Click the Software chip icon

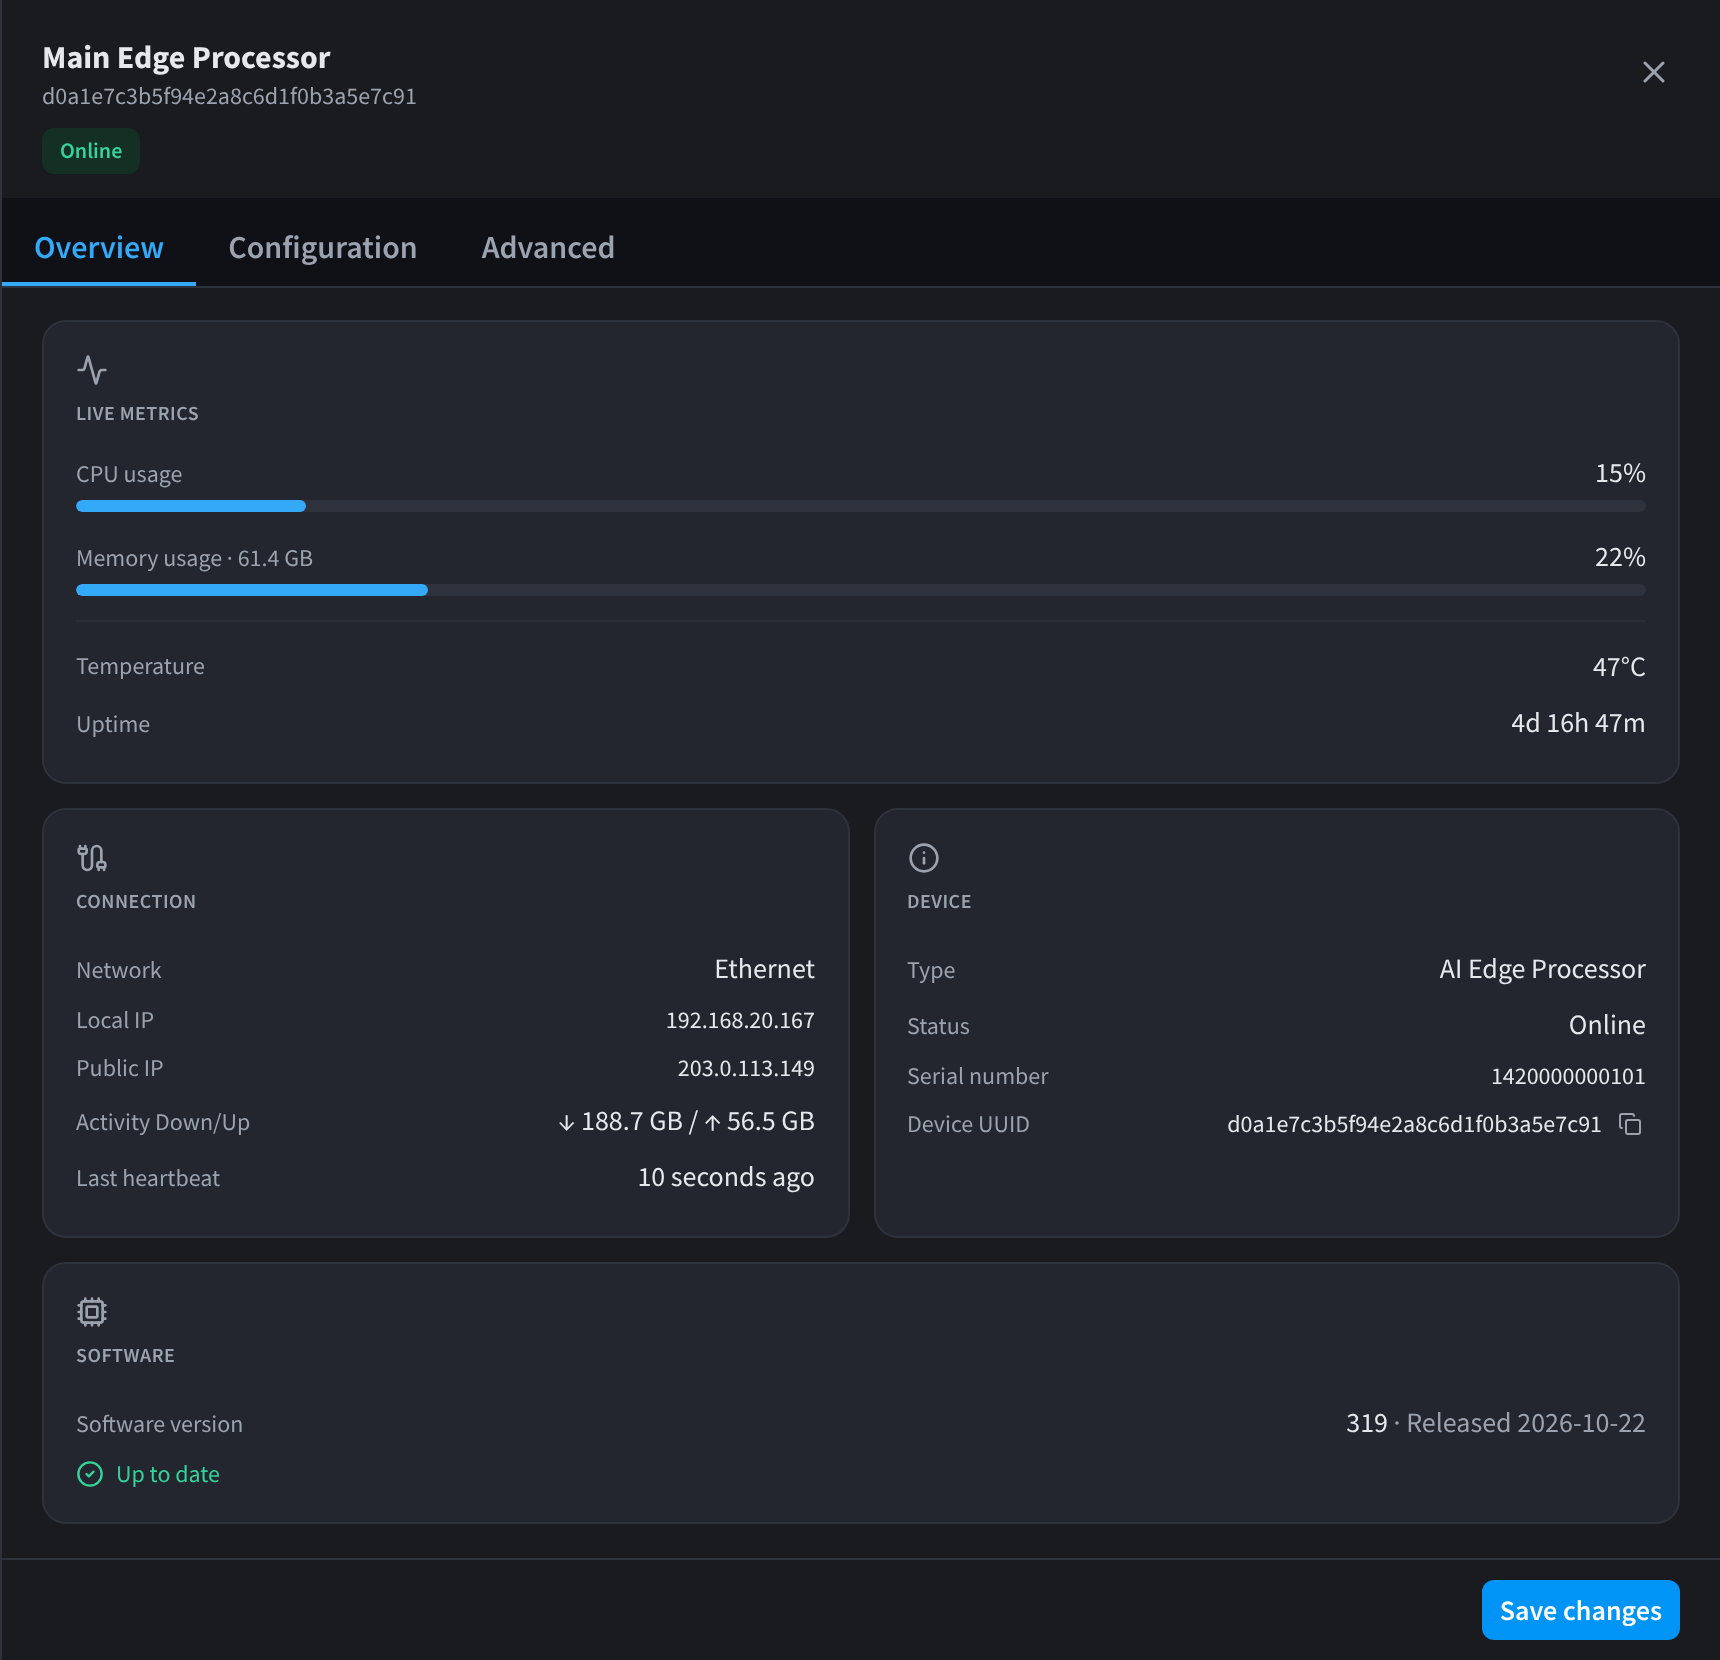(92, 1312)
